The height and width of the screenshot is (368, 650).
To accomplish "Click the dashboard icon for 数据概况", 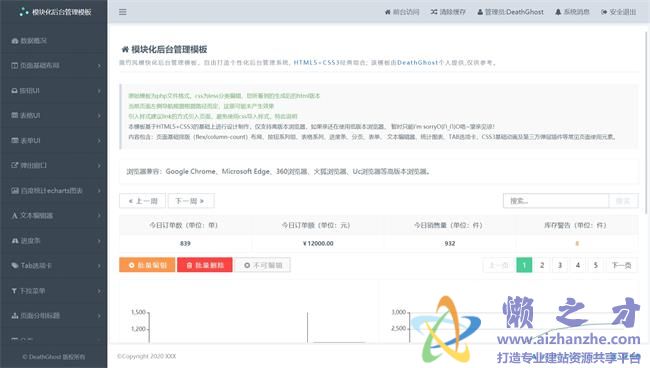I will coord(15,41).
